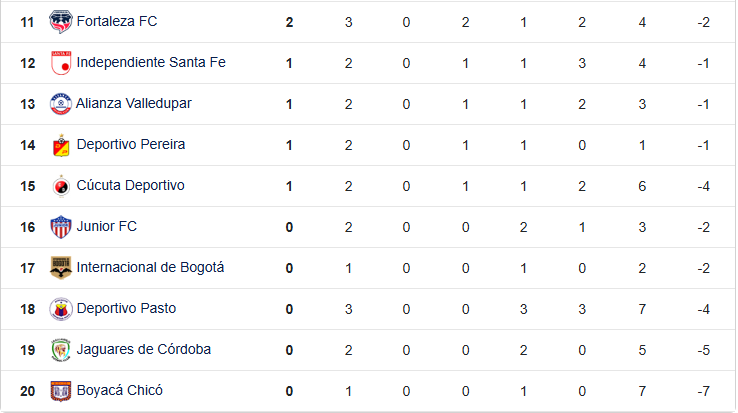The width and height of the screenshot is (738, 413).
Task: Click the Cúcuta Deportivo crest icon
Action: [61, 186]
